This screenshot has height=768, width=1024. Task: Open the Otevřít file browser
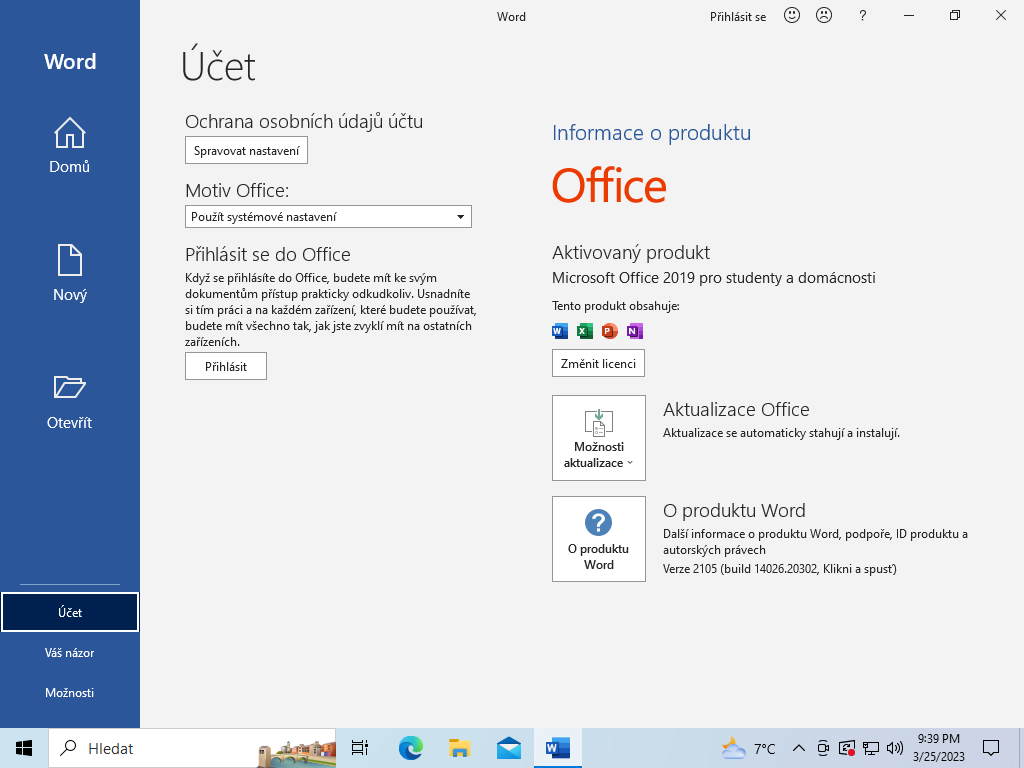click(x=69, y=402)
